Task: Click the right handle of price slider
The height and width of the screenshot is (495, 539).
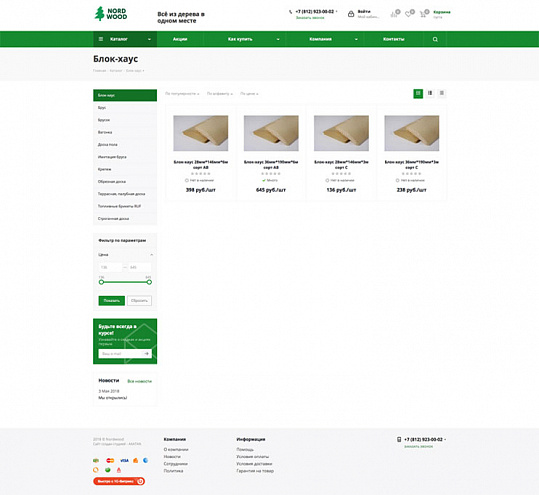Action: point(149,282)
